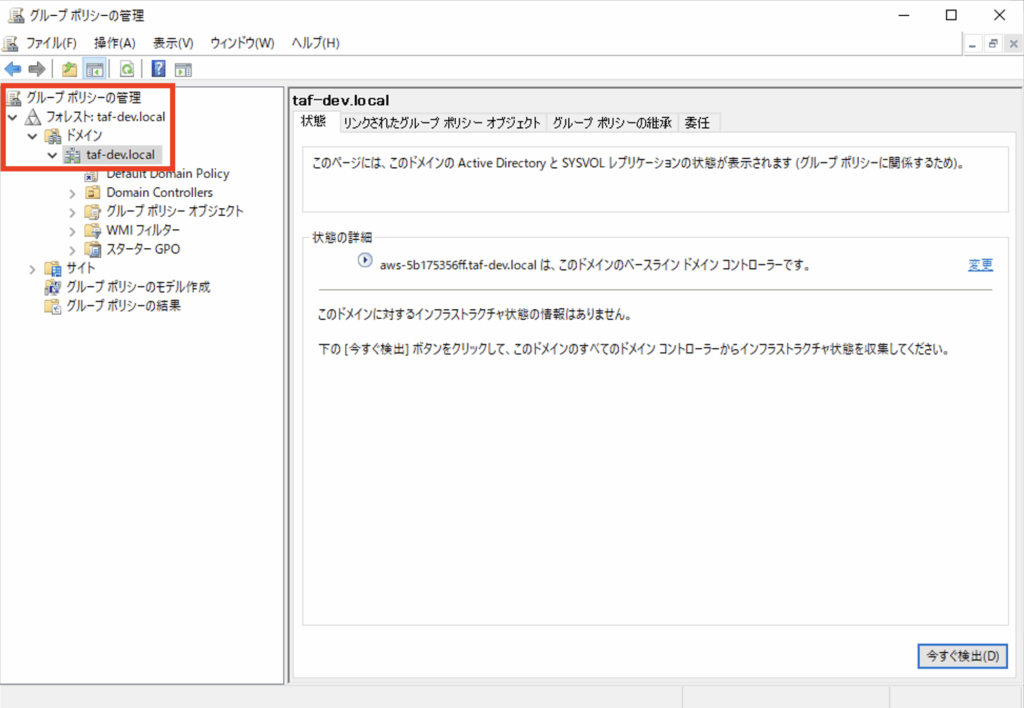
Task: Click the Refresh toolbar icon
Action: click(127, 69)
